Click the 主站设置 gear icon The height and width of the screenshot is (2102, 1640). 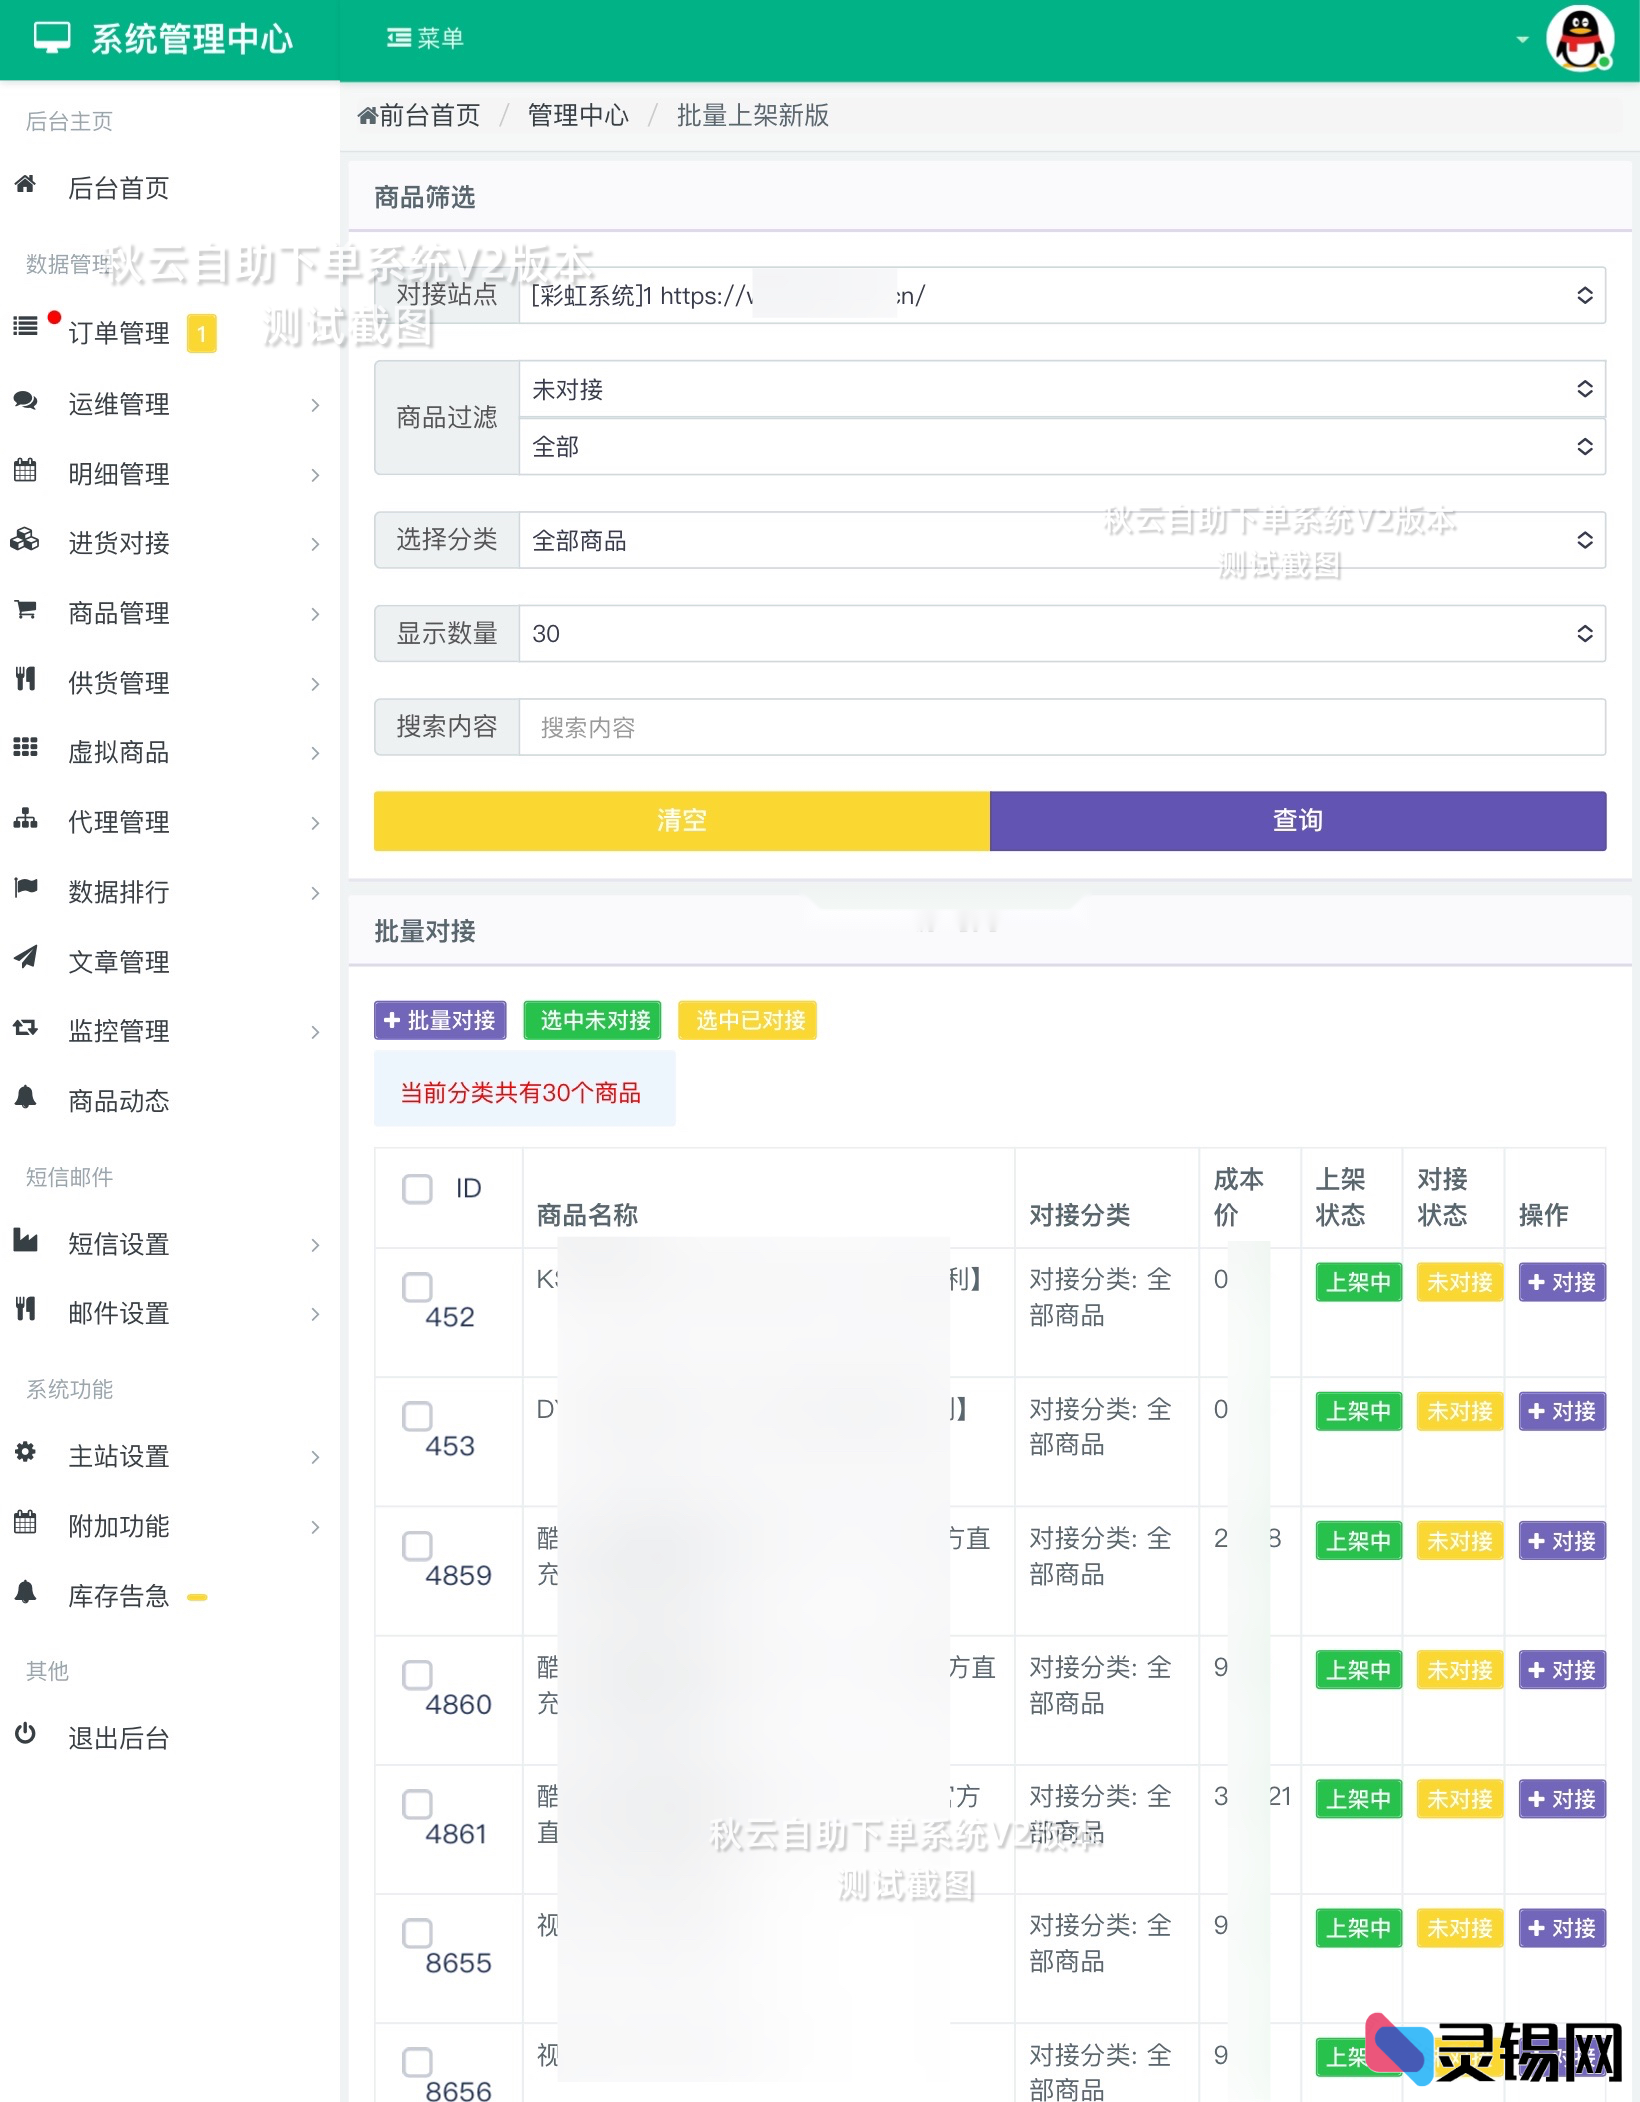tap(24, 1456)
